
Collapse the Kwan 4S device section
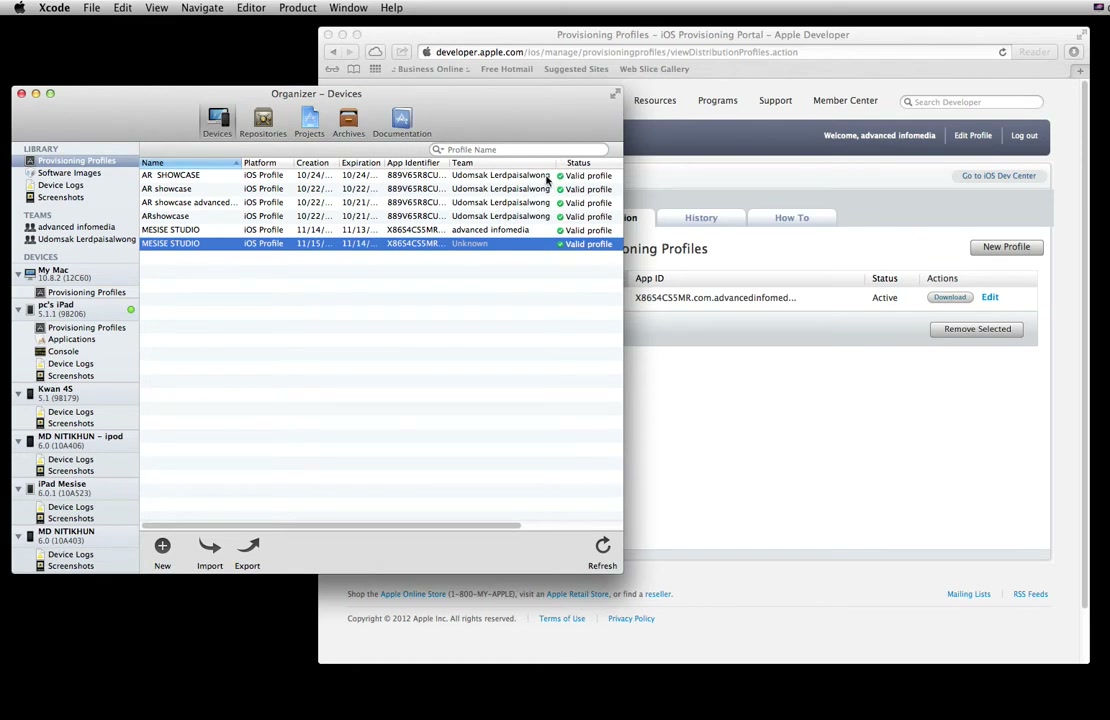click(18, 394)
